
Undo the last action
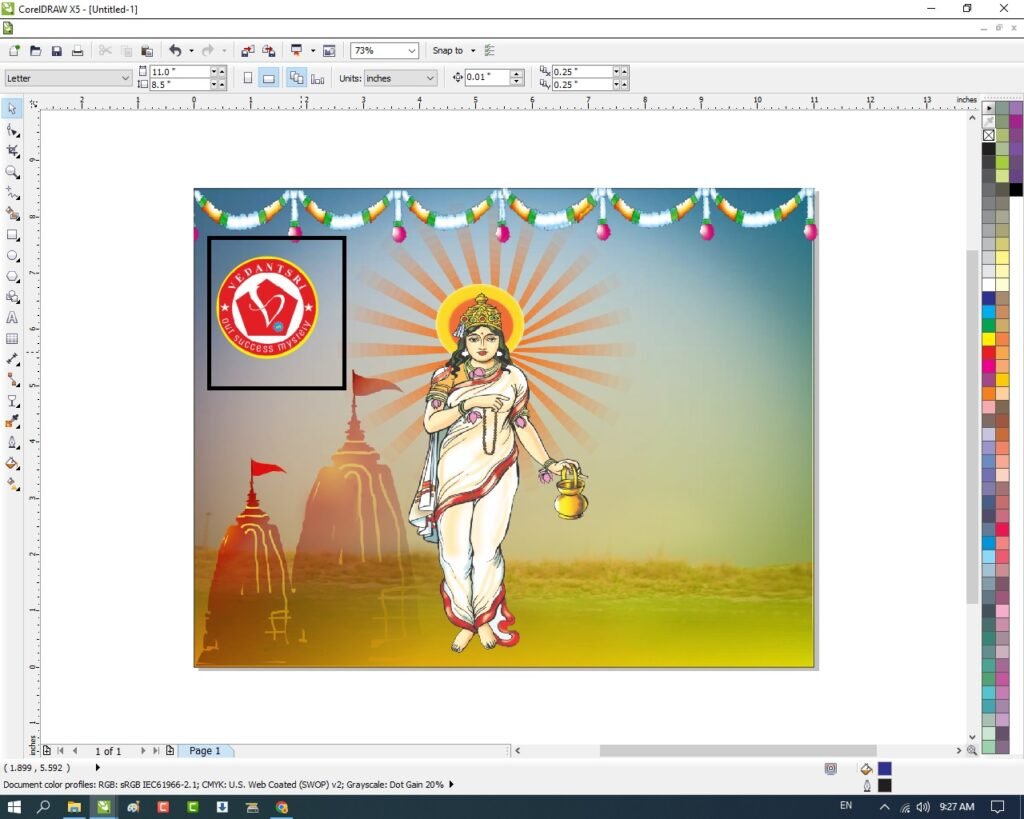pyautogui.click(x=175, y=50)
